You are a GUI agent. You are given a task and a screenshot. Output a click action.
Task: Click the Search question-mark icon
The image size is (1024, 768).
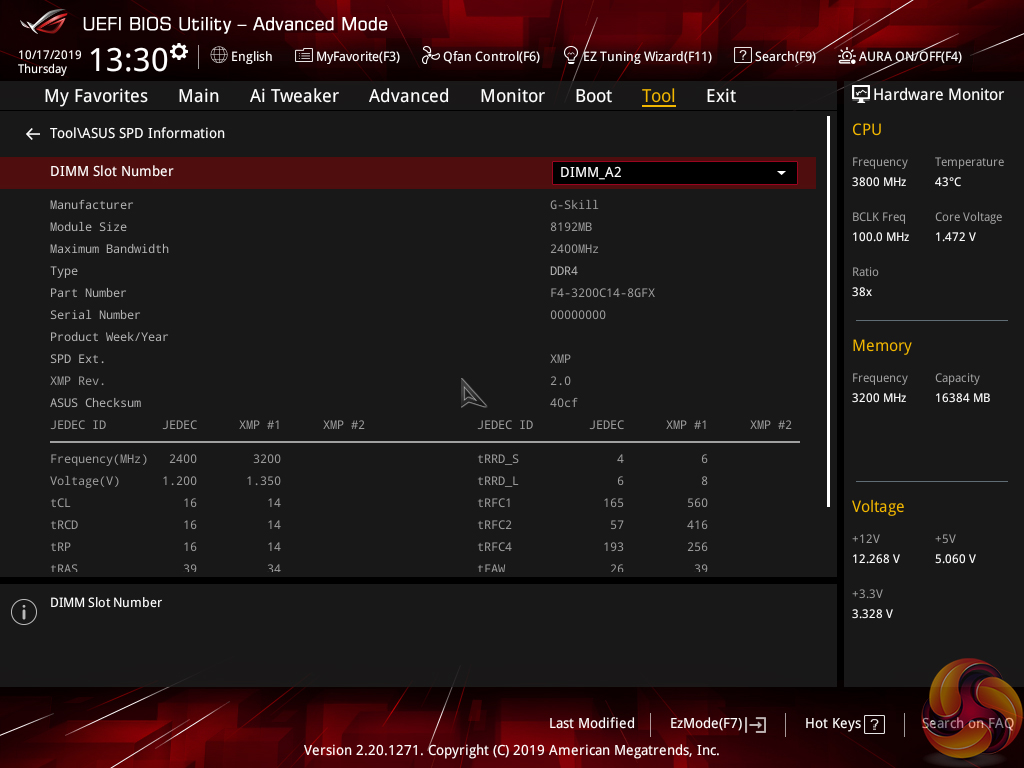tap(743, 56)
